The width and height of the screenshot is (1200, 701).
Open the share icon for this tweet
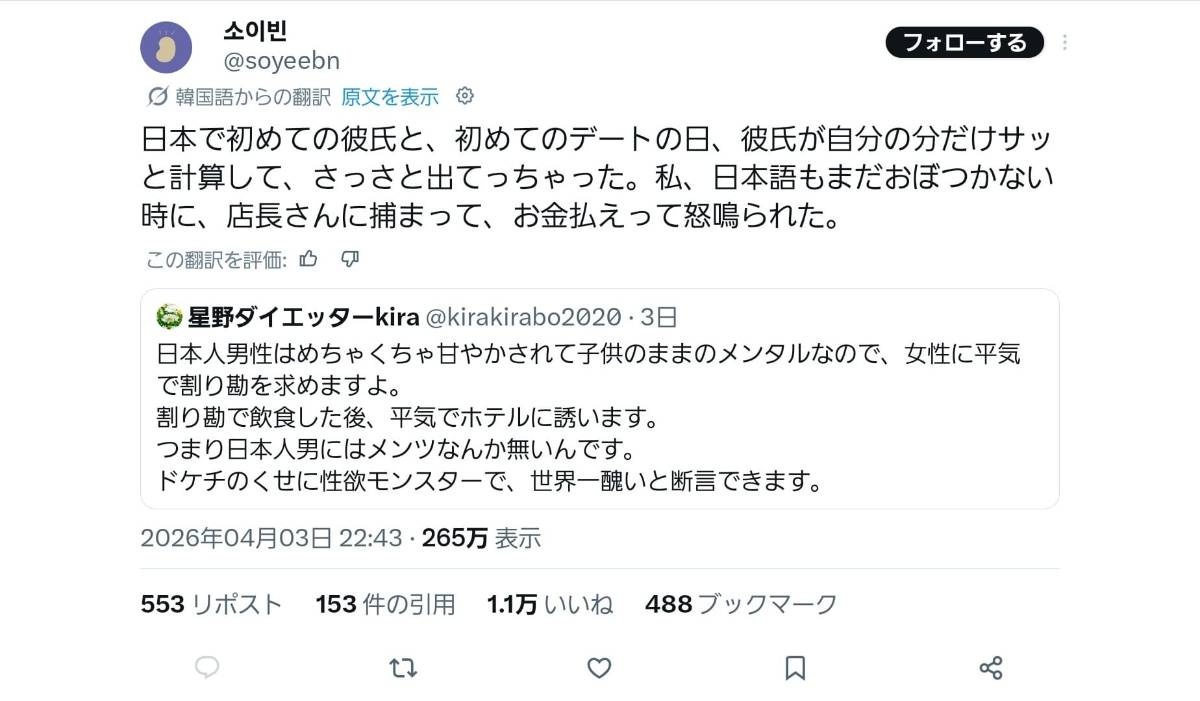coord(991,667)
